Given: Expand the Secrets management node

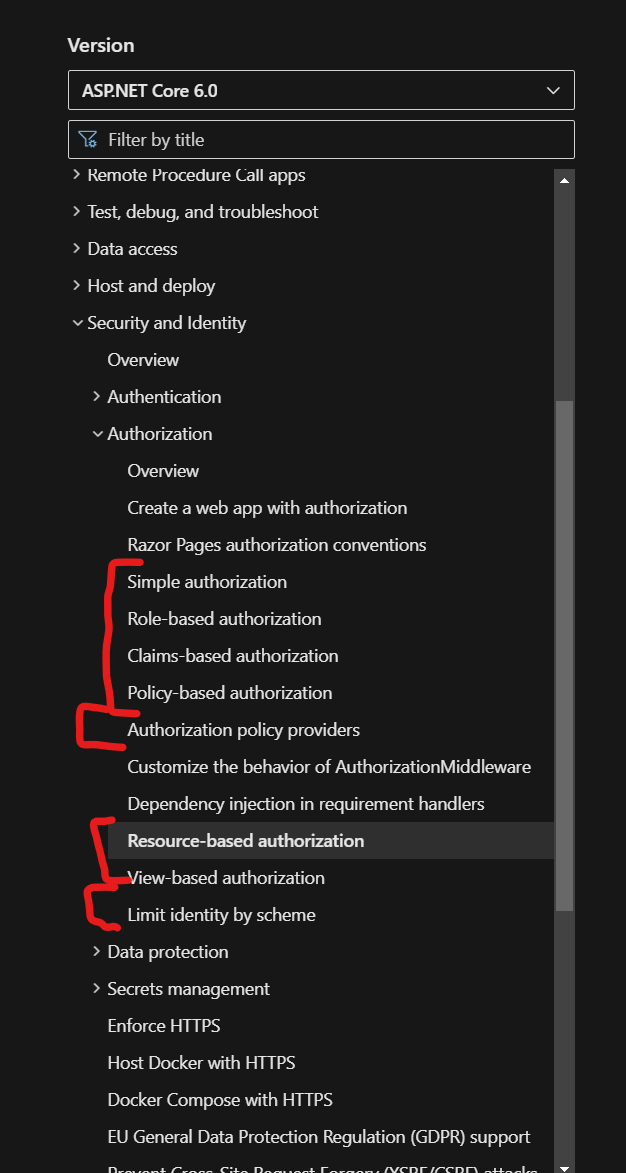Looking at the screenshot, I should (97, 989).
